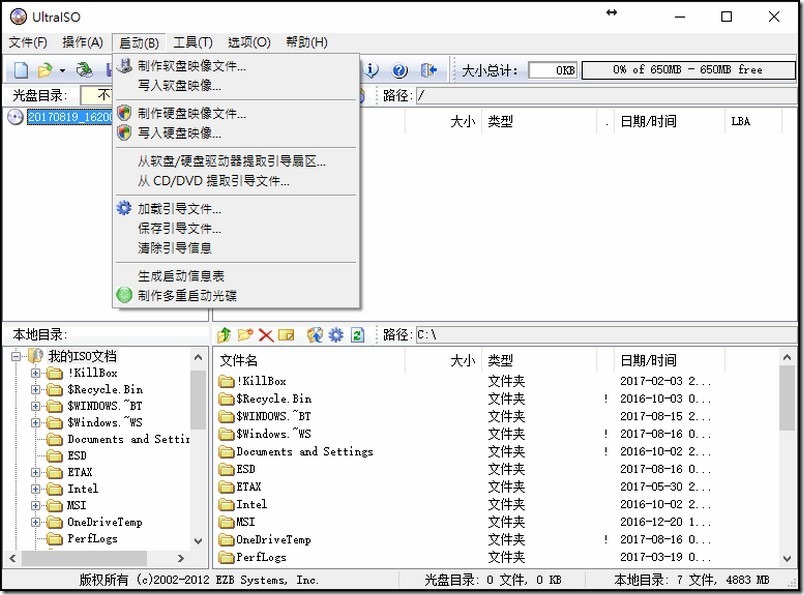Choose 保存引导文件... from the menu
Screen dimensions: 804x595
(x=236, y=228)
